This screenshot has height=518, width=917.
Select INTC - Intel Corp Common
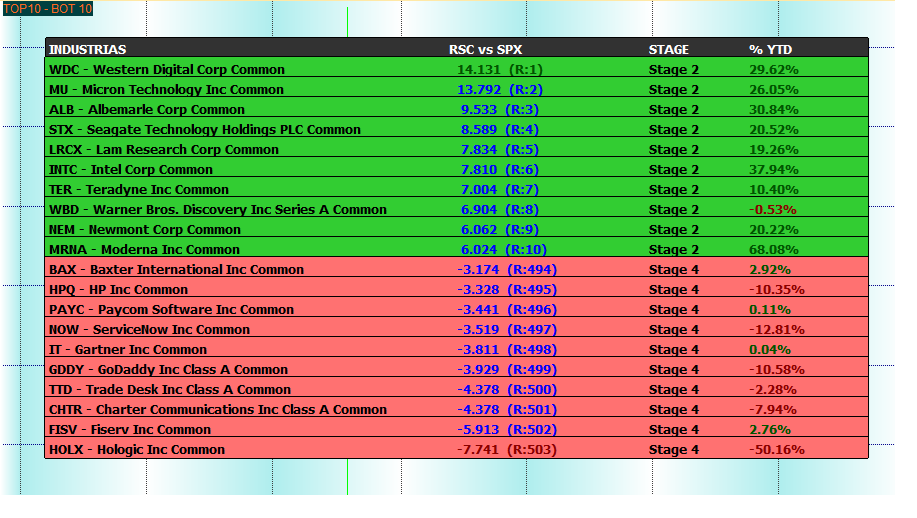click(x=130, y=170)
